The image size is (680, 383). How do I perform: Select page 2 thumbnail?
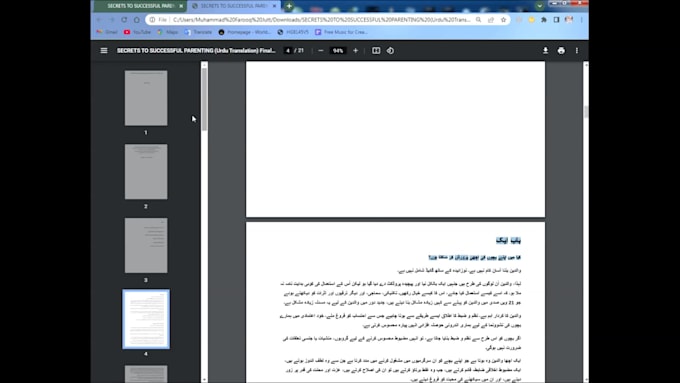[x=146, y=172]
